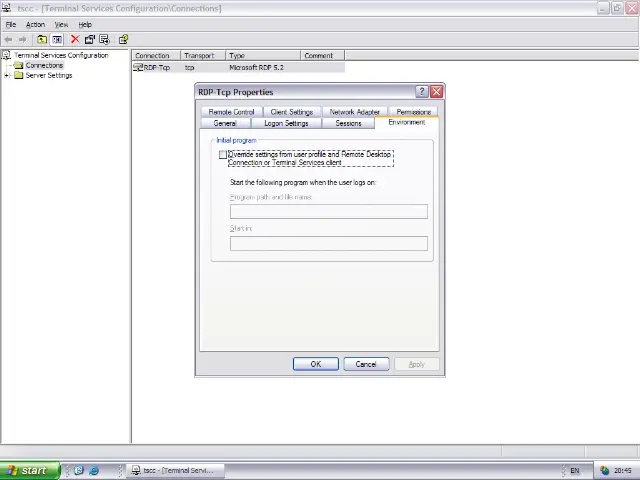640x480 pixels.
Task: Switch to the Remote Control tab
Action: (x=231, y=112)
